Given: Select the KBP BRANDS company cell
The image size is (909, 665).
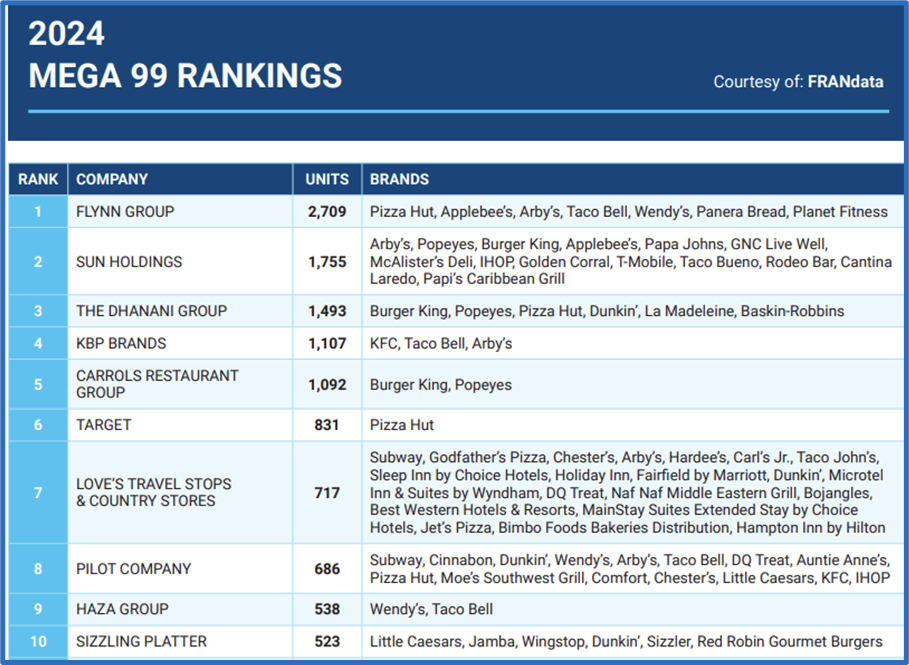Looking at the screenshot, I should [180, 343].
